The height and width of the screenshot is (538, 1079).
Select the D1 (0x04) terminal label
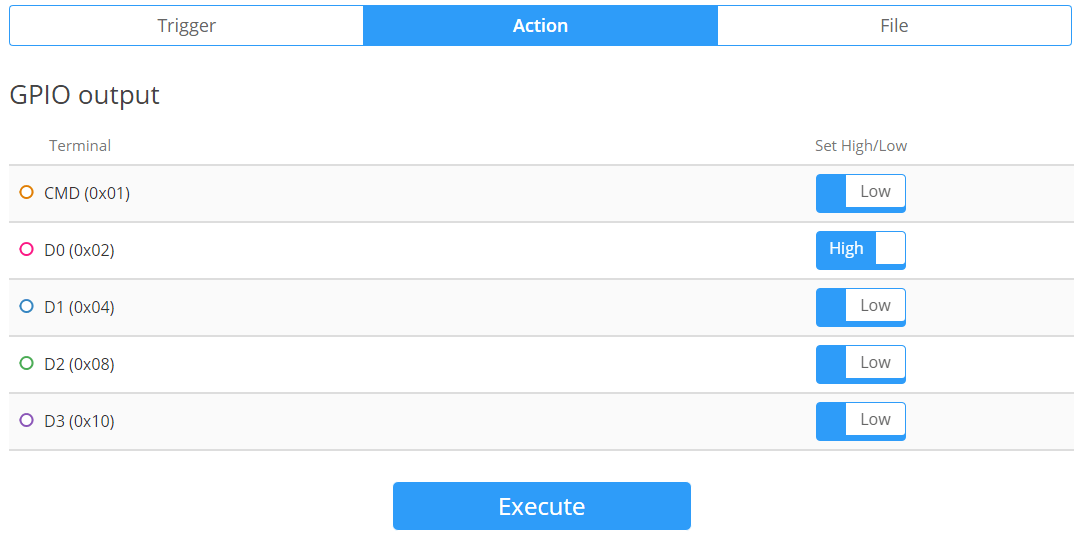pos(79,307)
